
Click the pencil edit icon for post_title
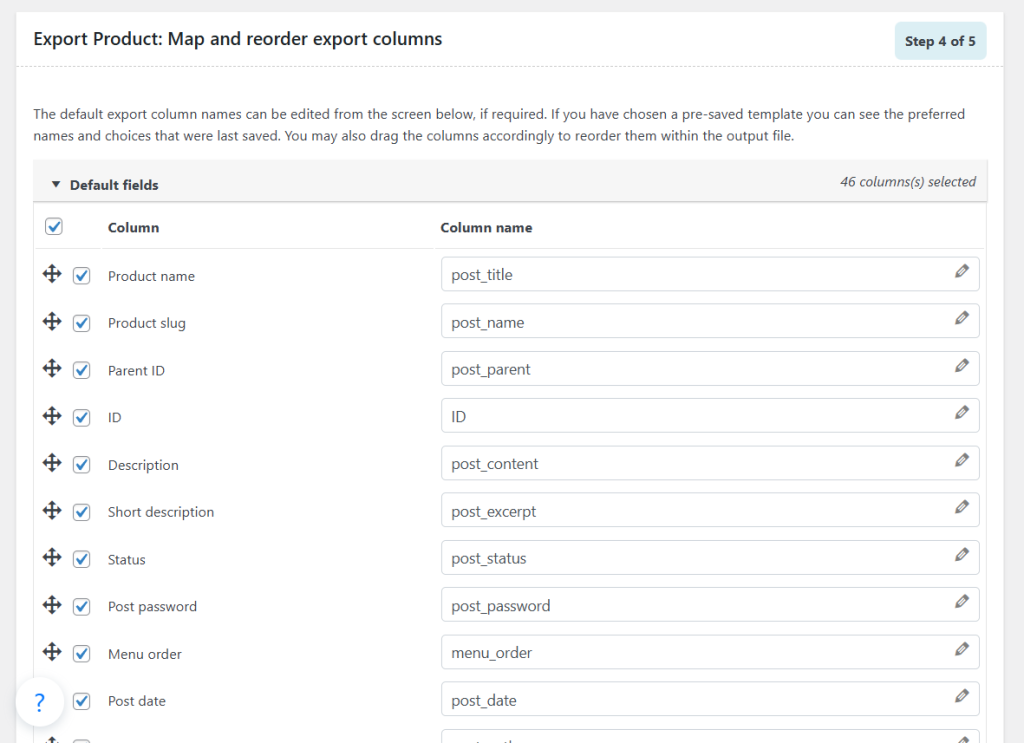pos(961,271)
